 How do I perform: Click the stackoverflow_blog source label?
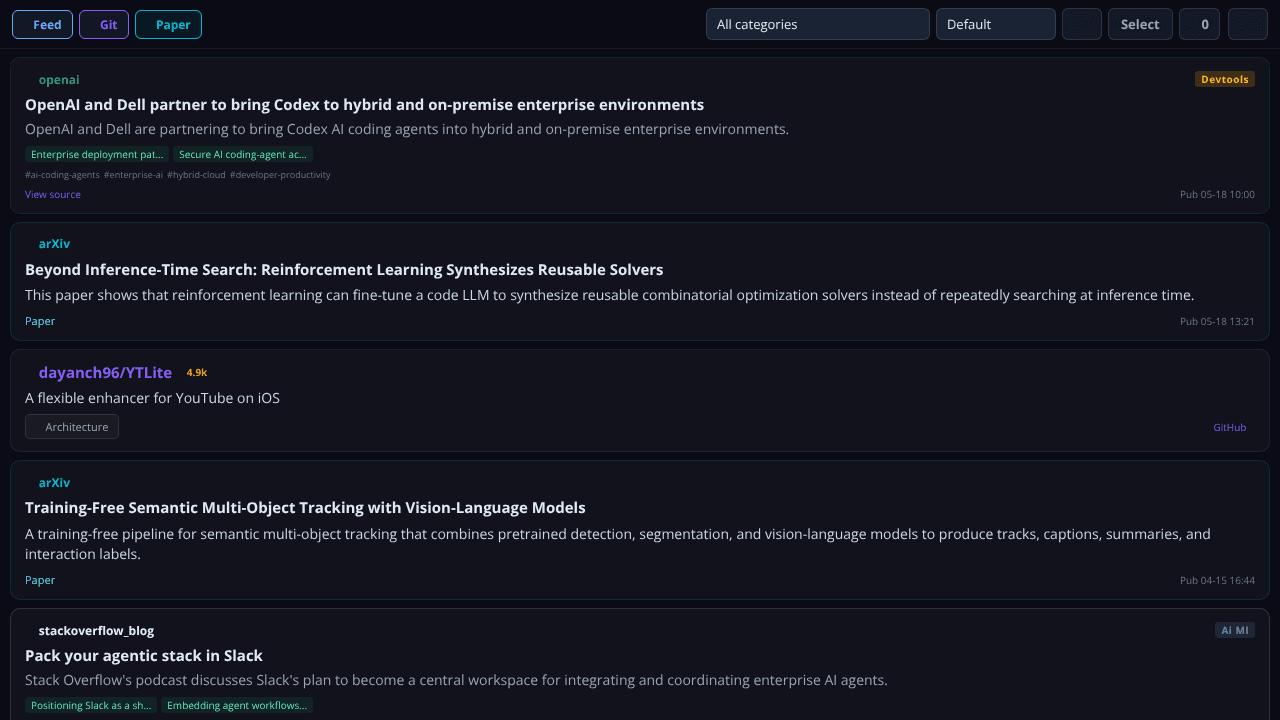click(96, 631)
